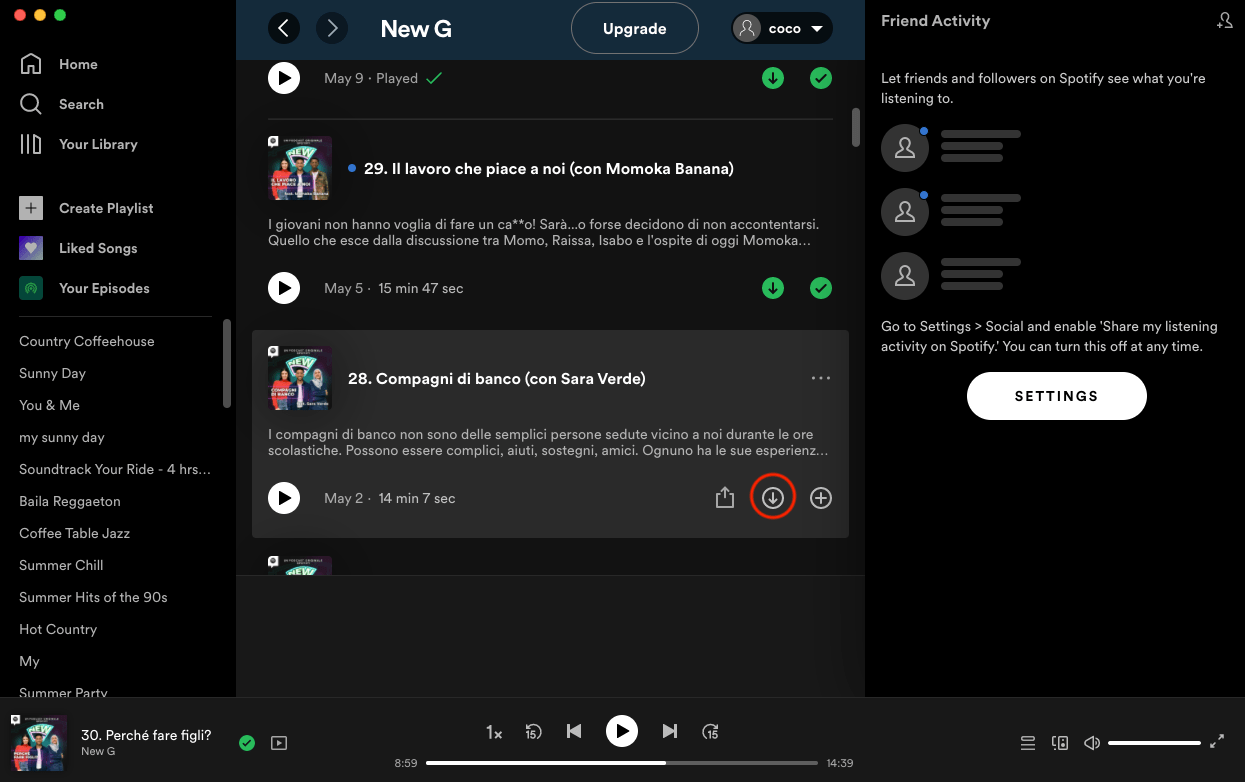Open the Coffee Table Jazz playlist
The height and width of the screenshot is (782, 1245).
click(x=75, y=533)
